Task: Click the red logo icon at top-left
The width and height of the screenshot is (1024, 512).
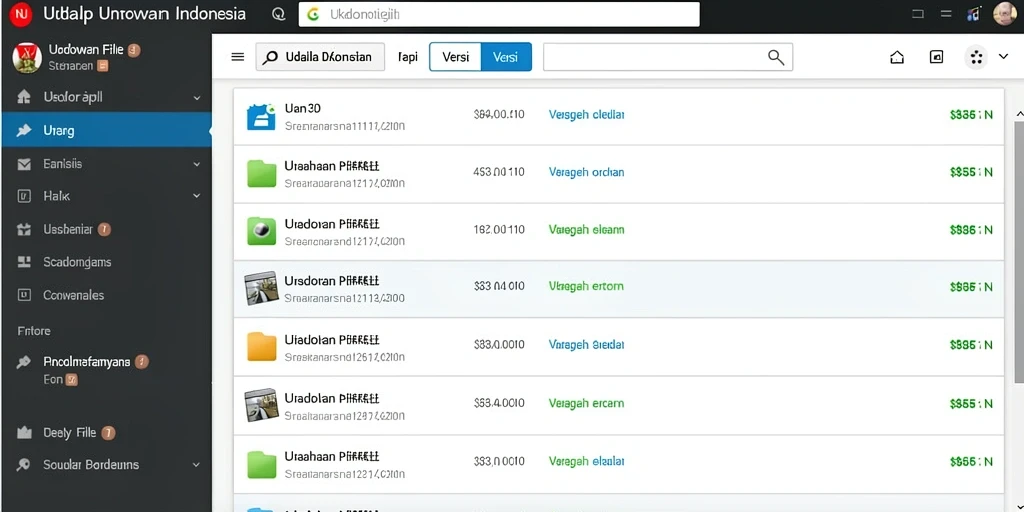Action: tap(21, 14)
